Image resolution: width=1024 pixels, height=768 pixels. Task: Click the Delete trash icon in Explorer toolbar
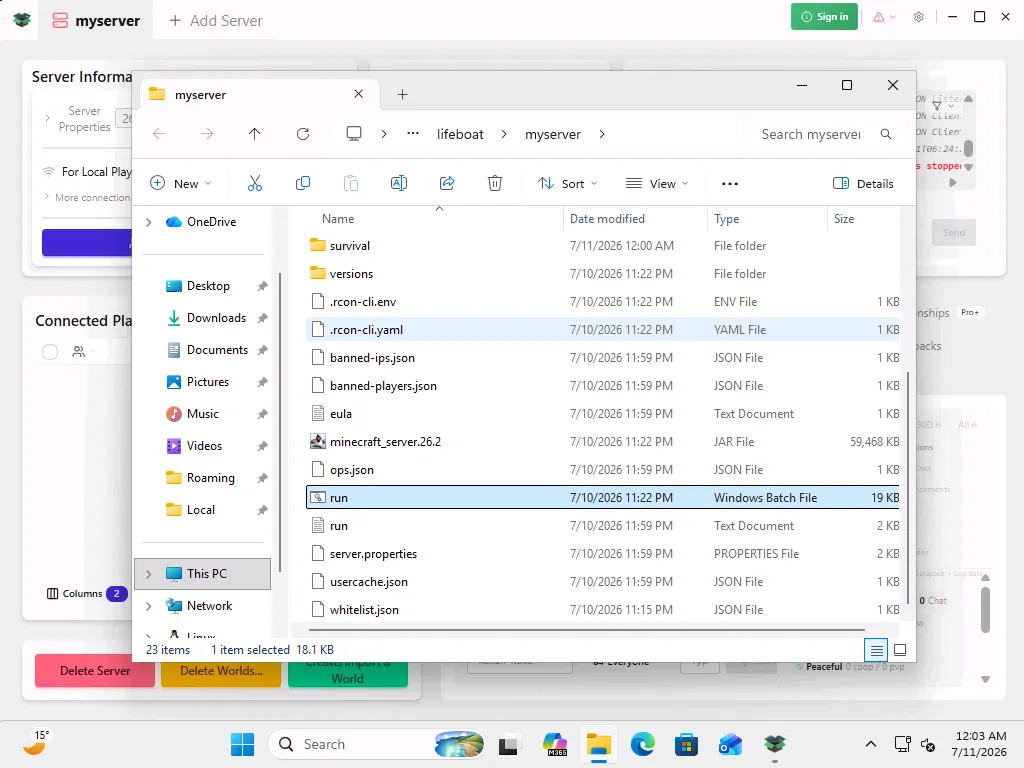(495, 184)
